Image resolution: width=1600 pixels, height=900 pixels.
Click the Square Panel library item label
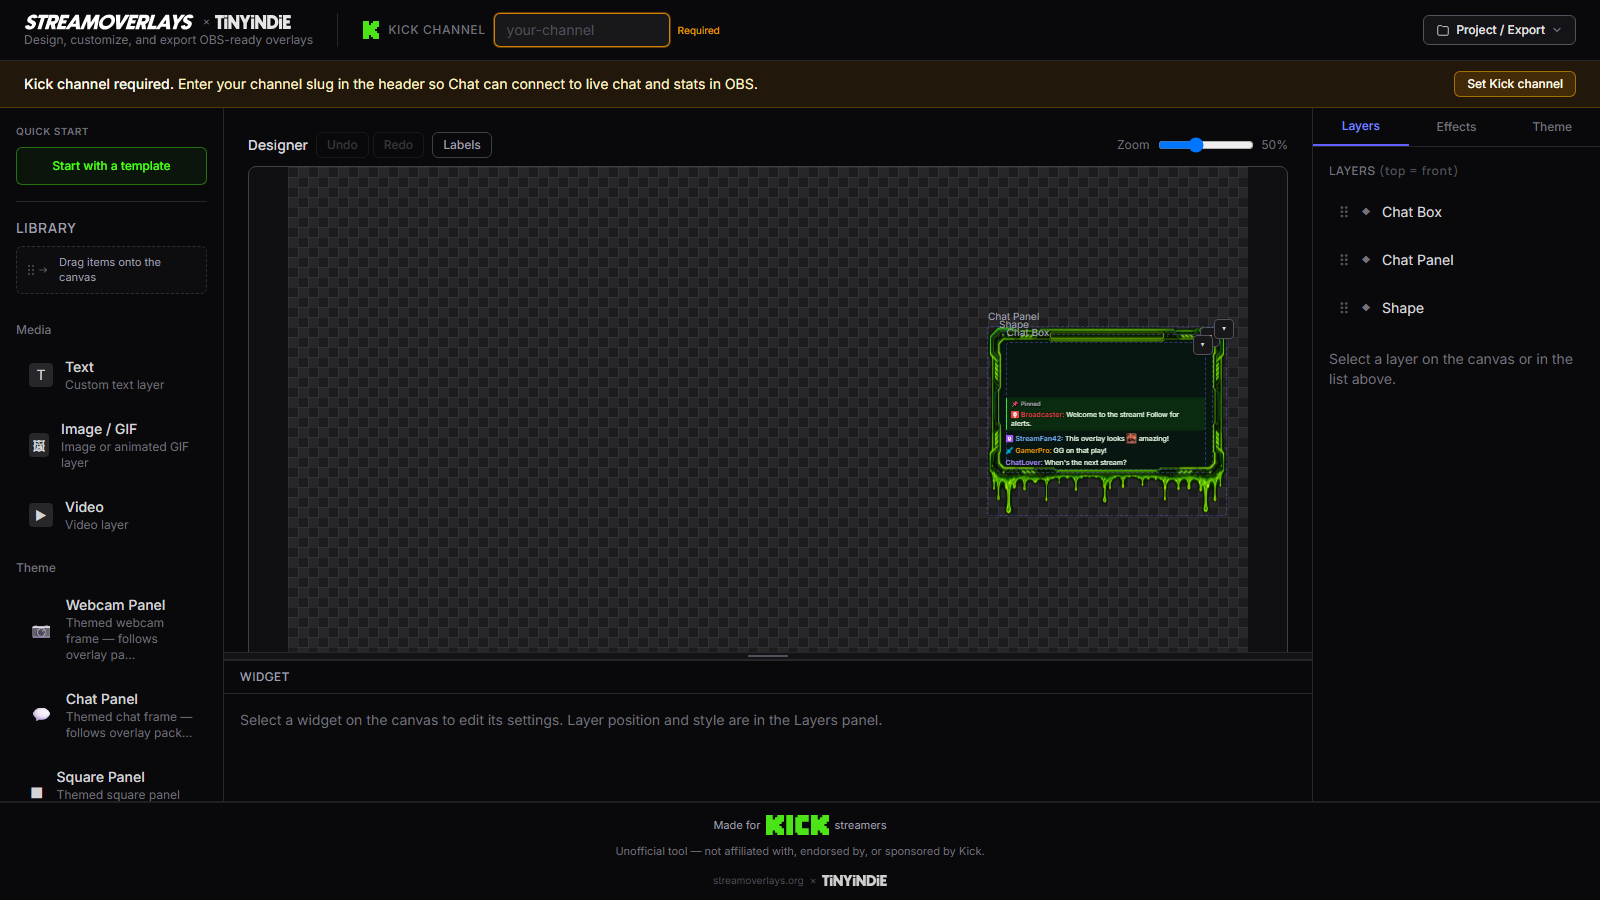pyautogui.click(x=101, y=777)
